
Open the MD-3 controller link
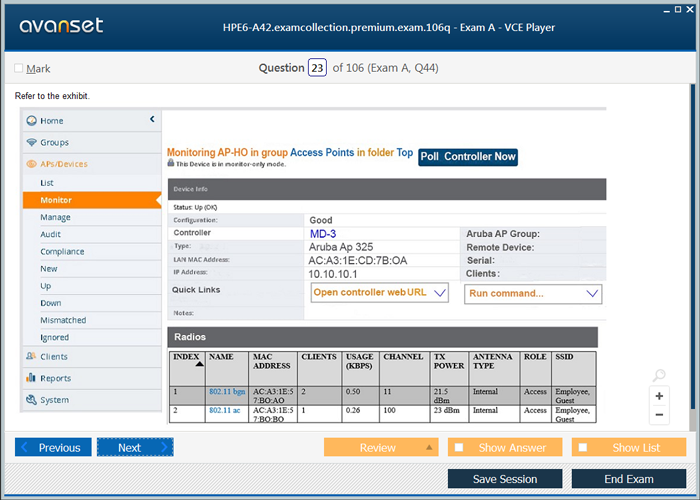point(323,234)
